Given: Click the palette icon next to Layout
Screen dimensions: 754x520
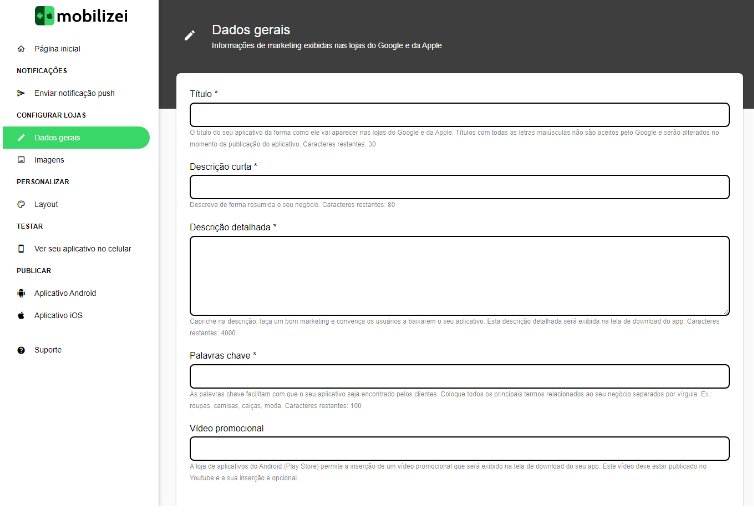Looking at the screenshot, I should point(21,204).
